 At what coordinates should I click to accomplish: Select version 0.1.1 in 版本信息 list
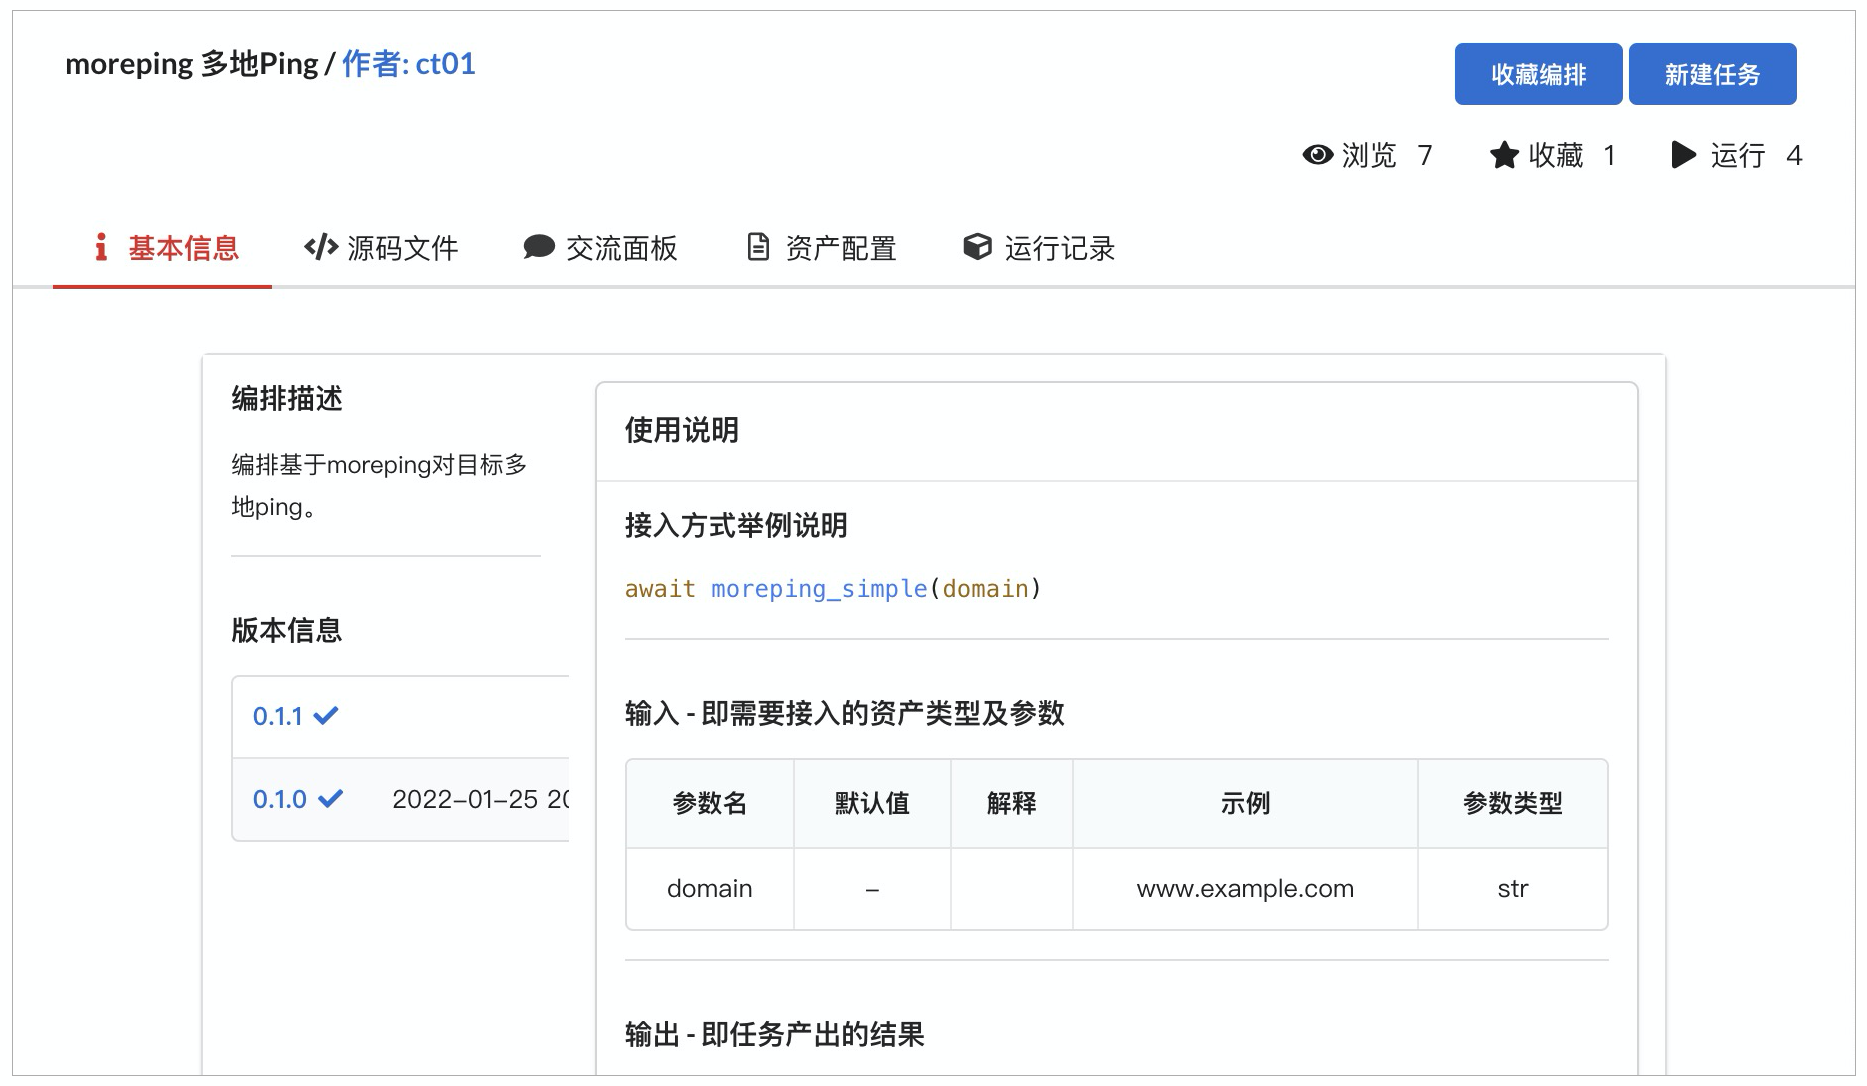(x=277, y=715)
